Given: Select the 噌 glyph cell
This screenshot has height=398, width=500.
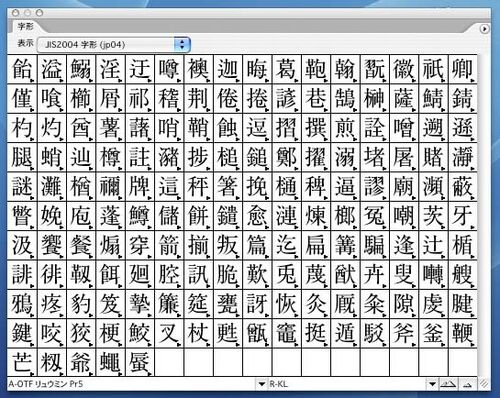Looking at the screenshot, I should 404,128.
